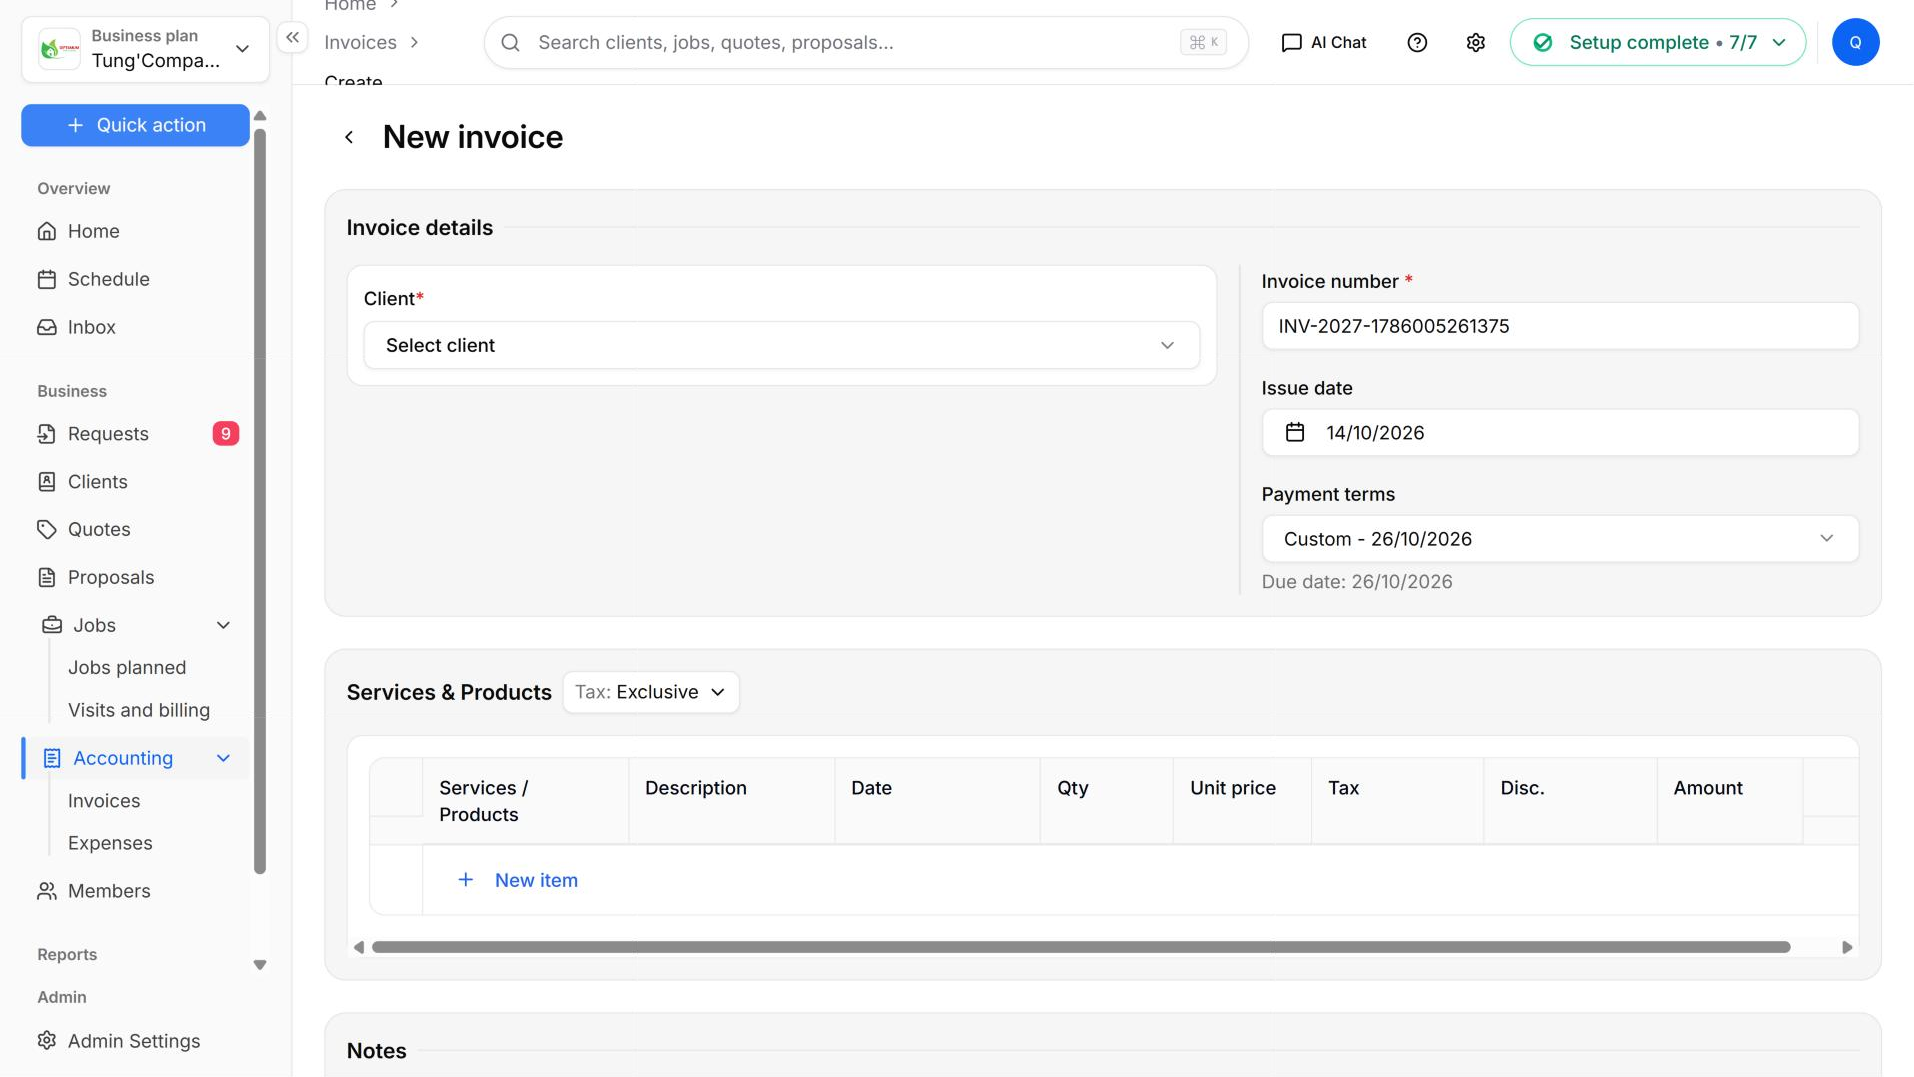Collapse the Jobs submenu chevron
Image resolution: width=1914 pixels, height=1077 pixels.
[224, 625]
